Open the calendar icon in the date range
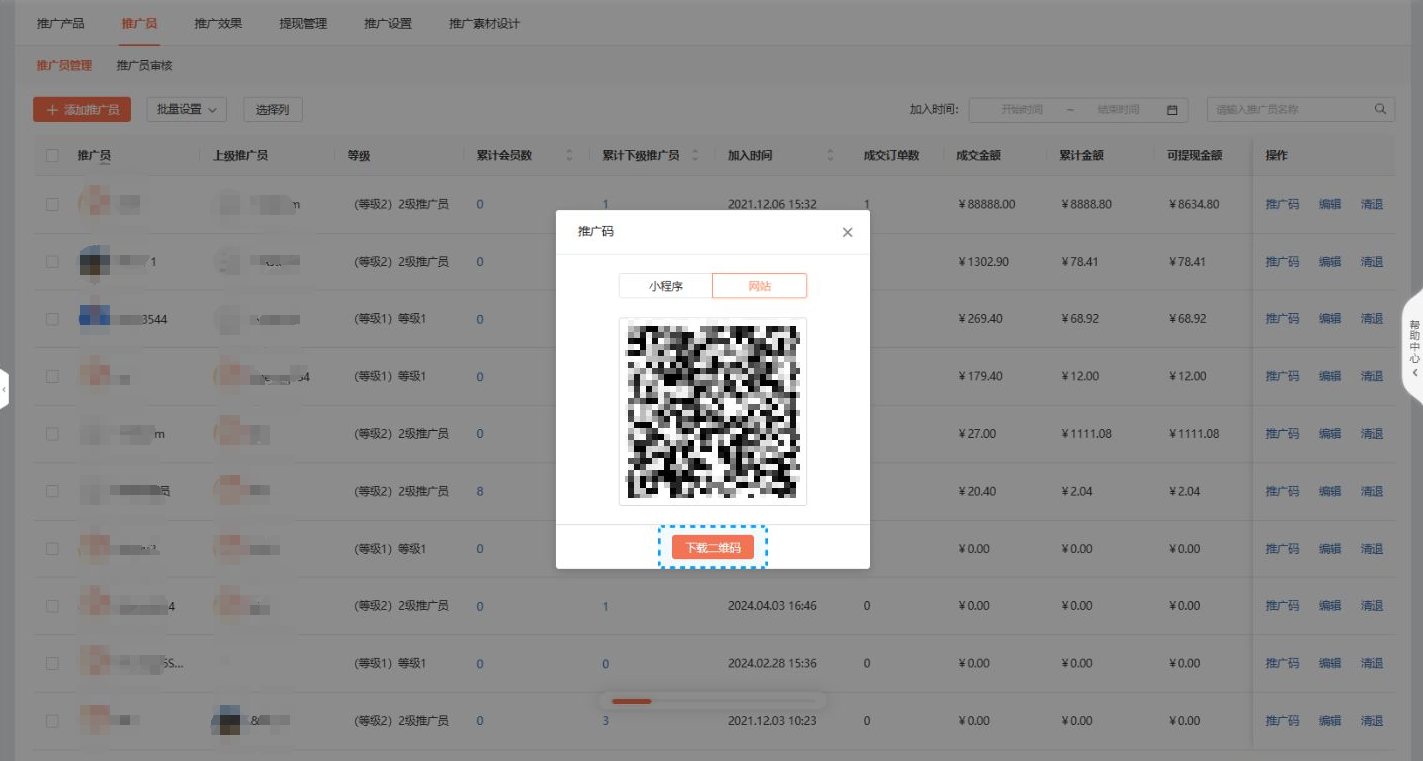The height and width of the screenshot is (761, 1423). coord(1172,110)
